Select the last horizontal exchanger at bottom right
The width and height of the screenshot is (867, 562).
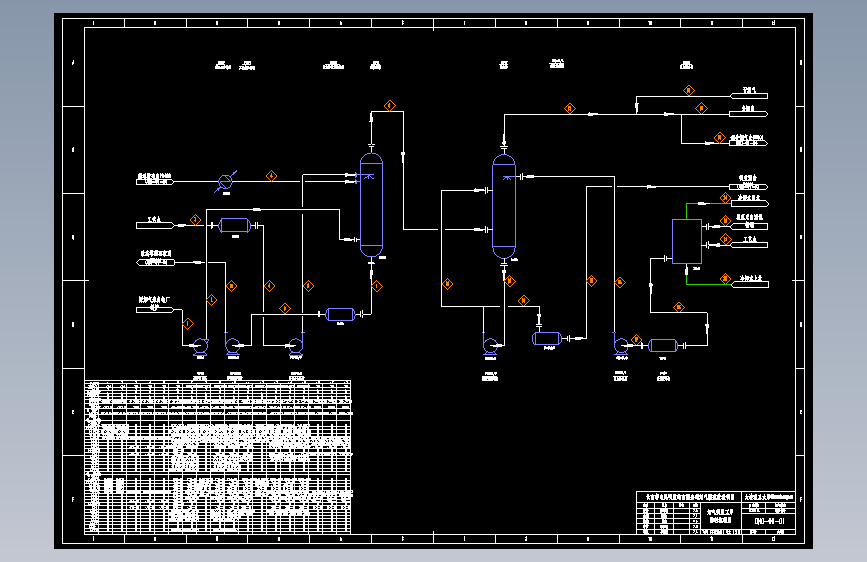point(662,346)
